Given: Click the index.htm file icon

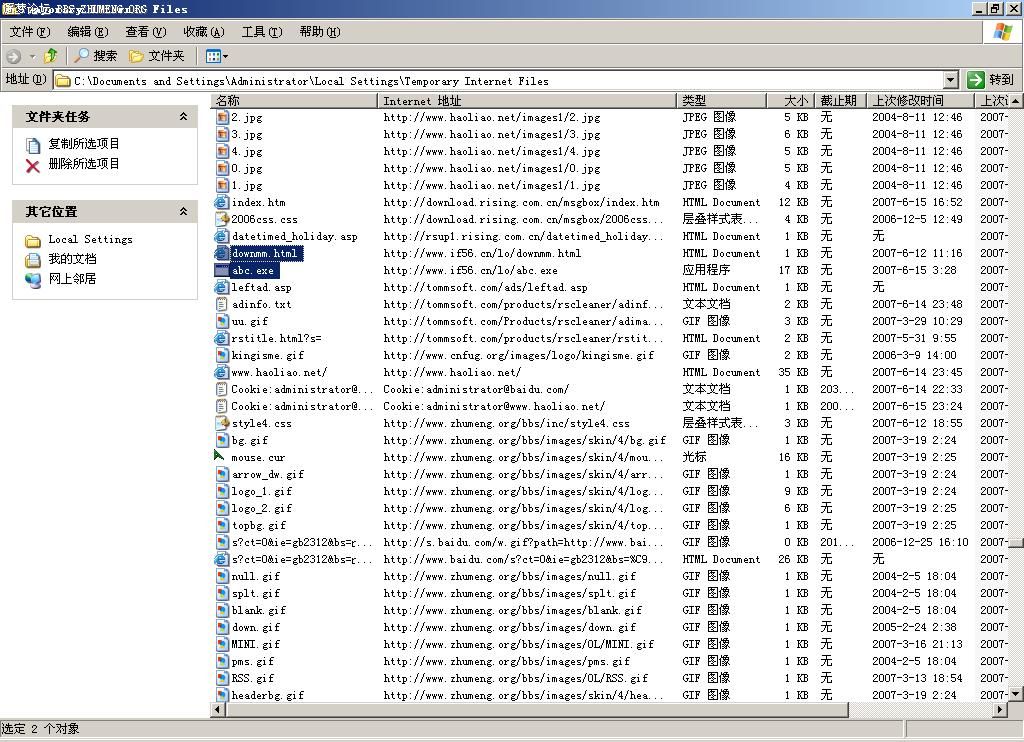Looking at the screenshot, I should [222, 202].
